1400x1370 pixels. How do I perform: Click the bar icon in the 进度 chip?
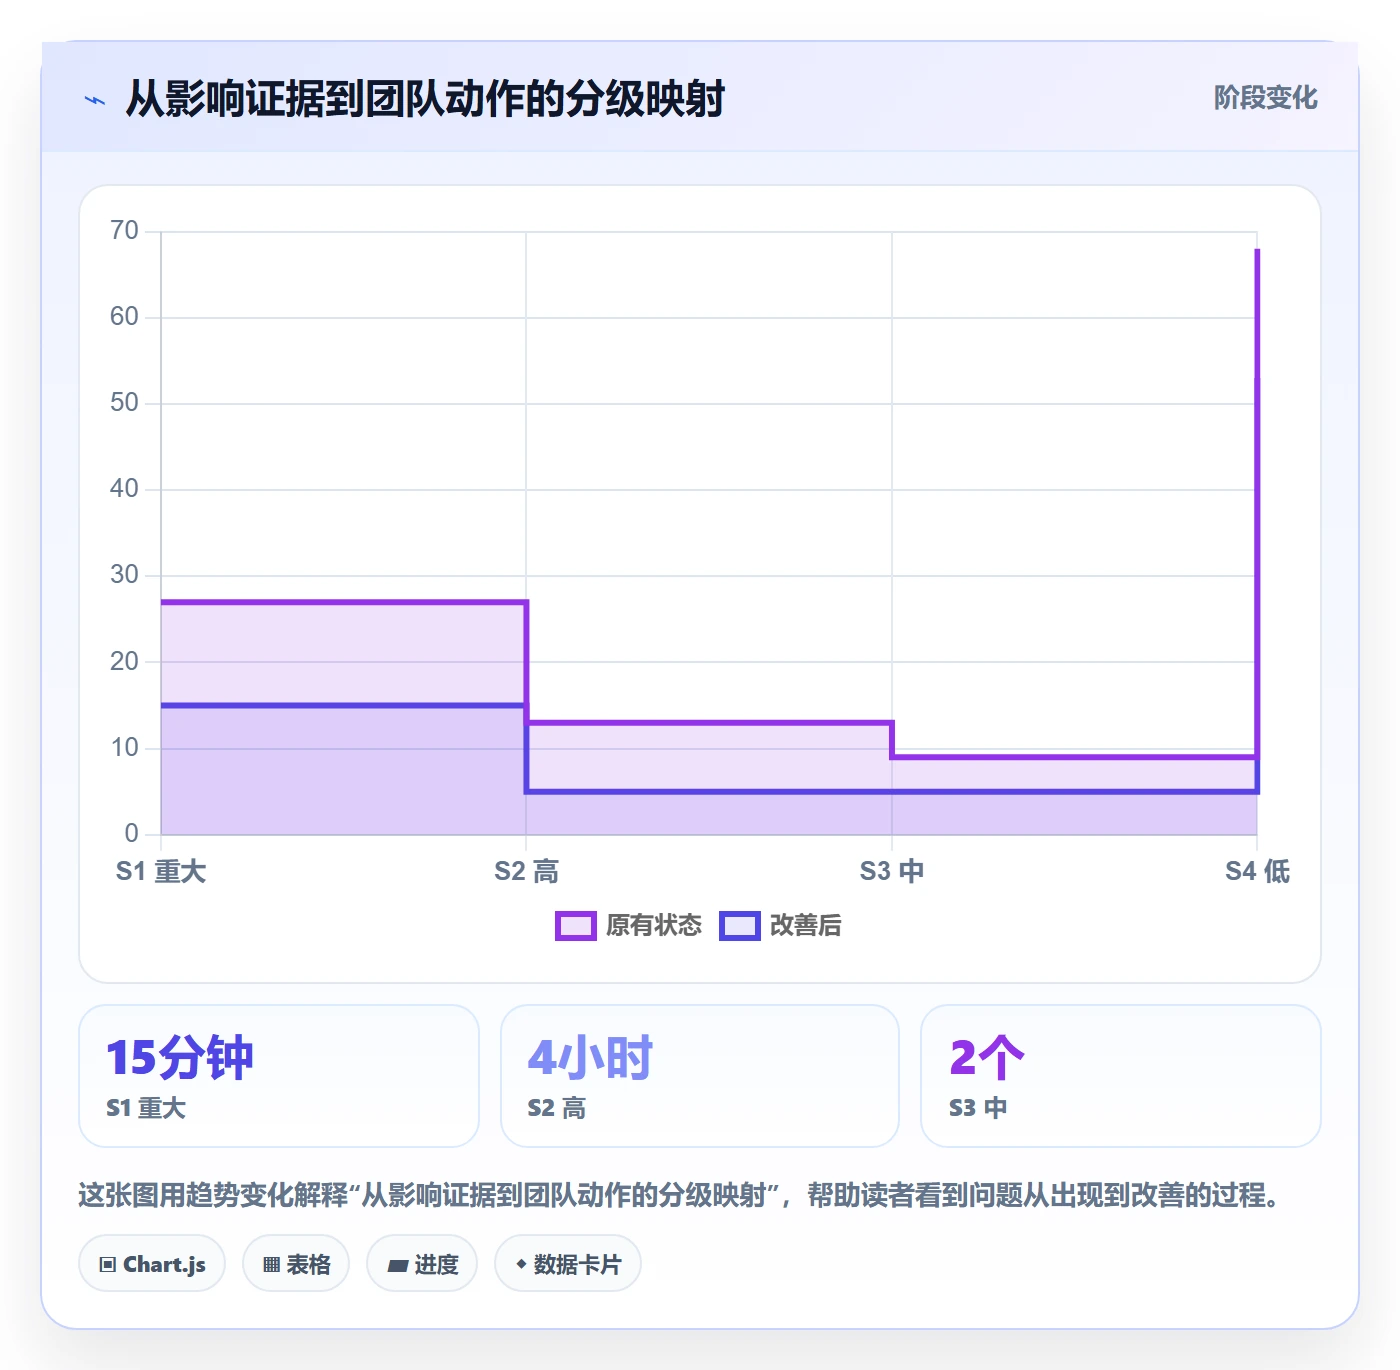coord(398,1266)
